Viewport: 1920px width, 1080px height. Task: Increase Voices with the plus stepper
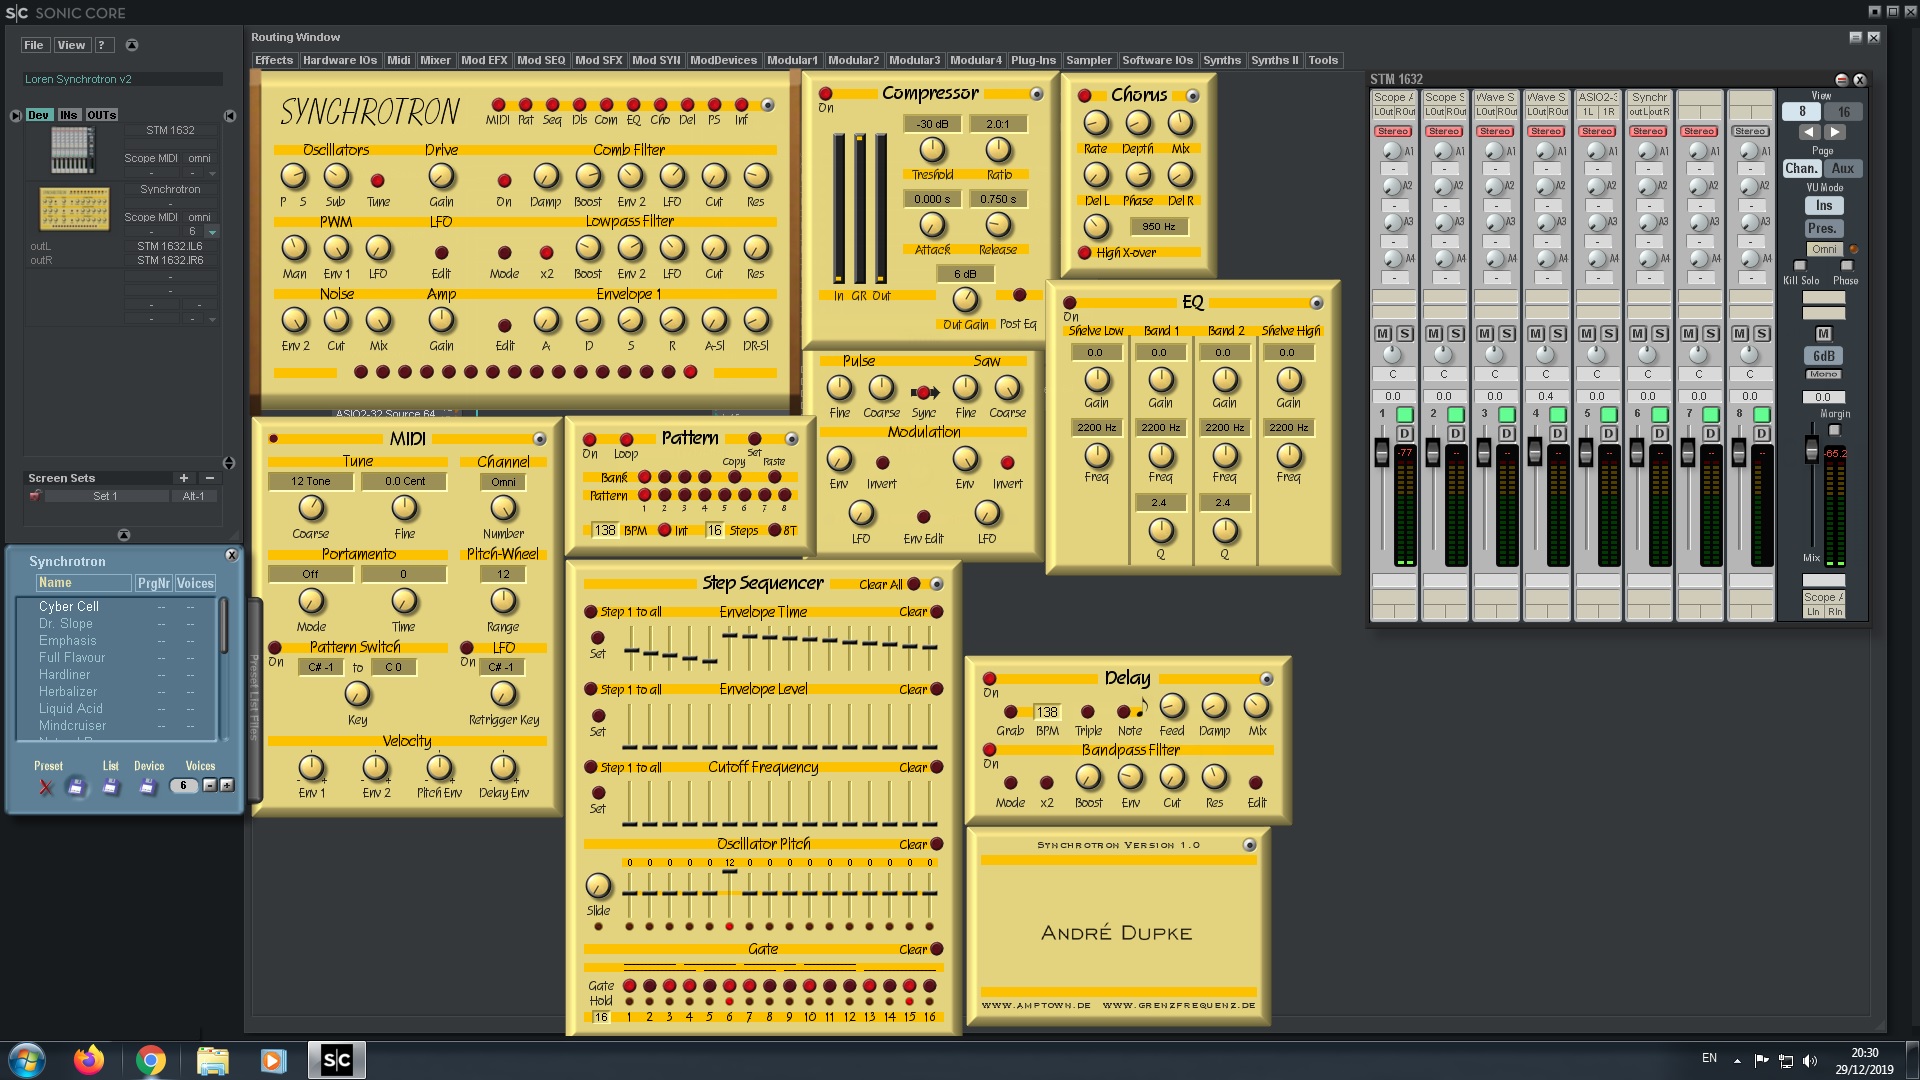click(x=227, y=786)
